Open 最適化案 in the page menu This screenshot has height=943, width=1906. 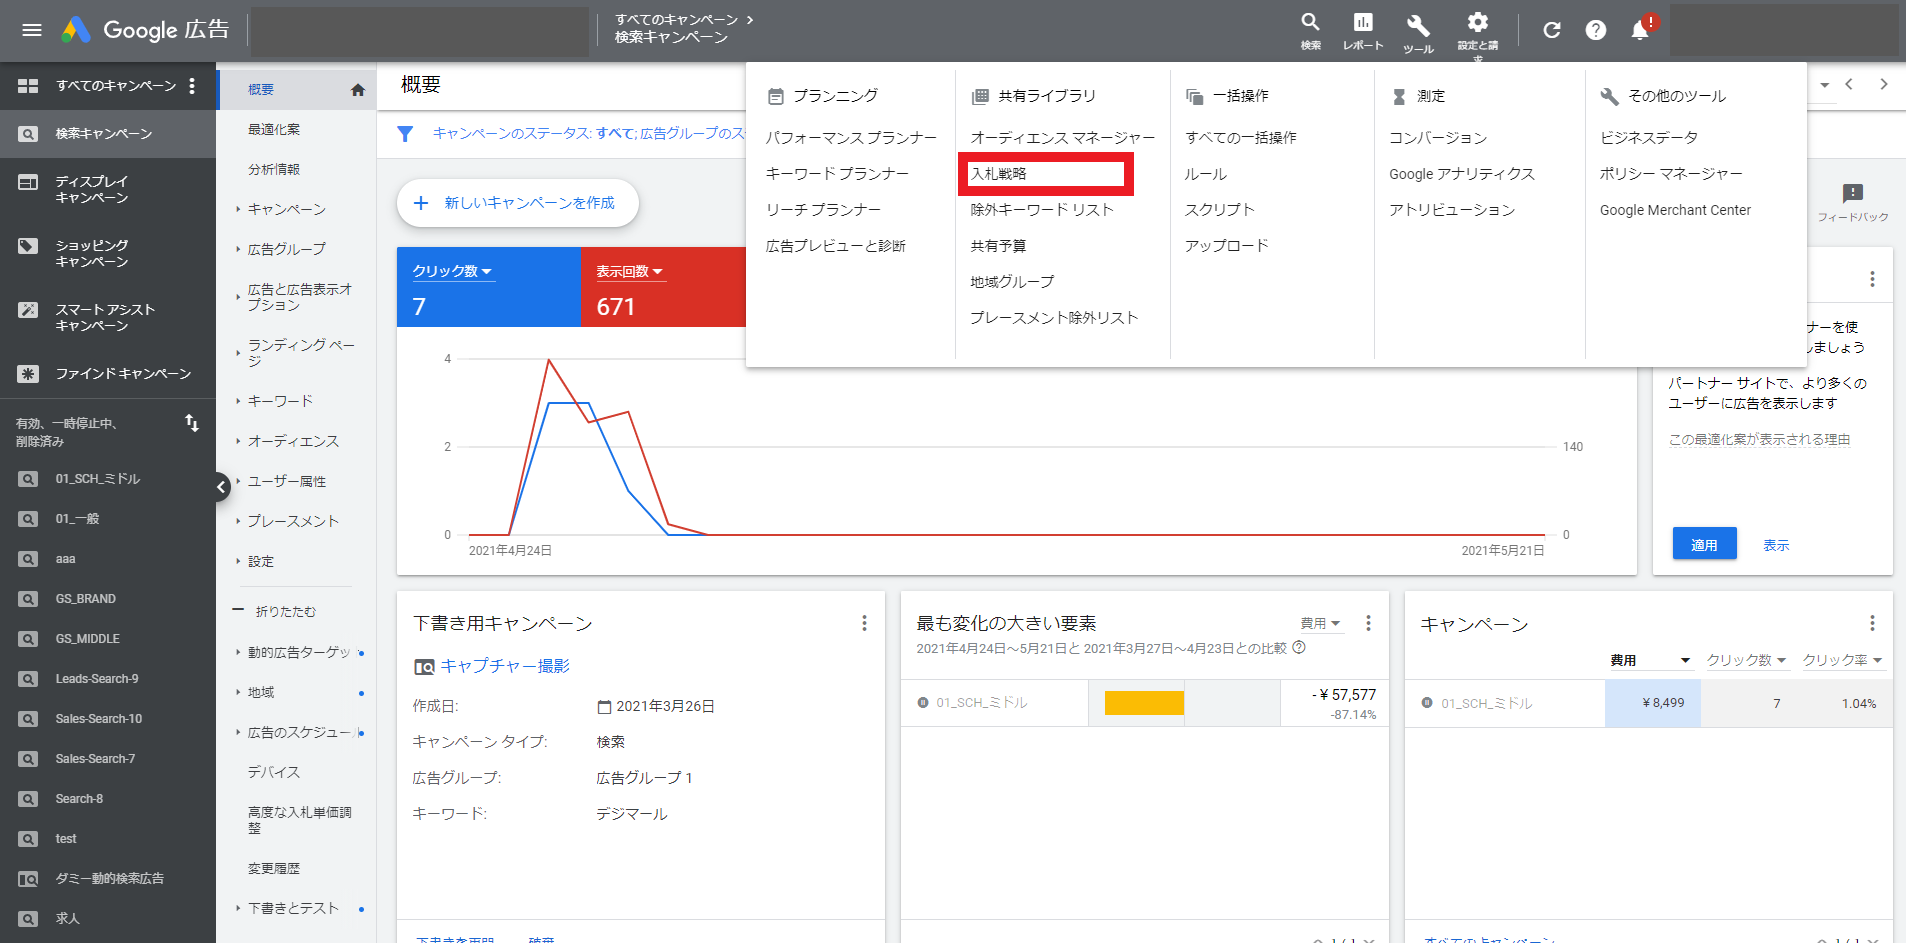pos(274,130)
